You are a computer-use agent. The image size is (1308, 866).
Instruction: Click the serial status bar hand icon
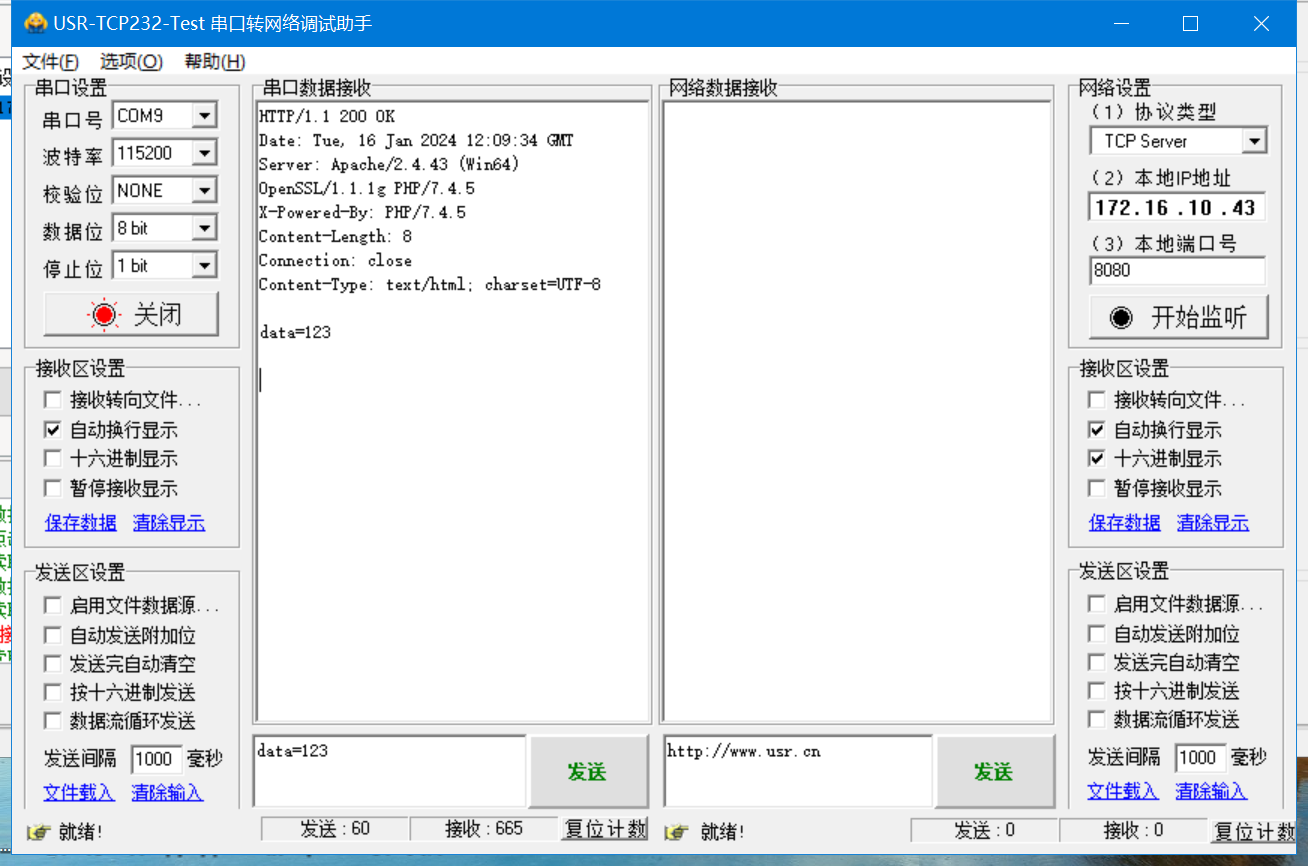(40, 831)
